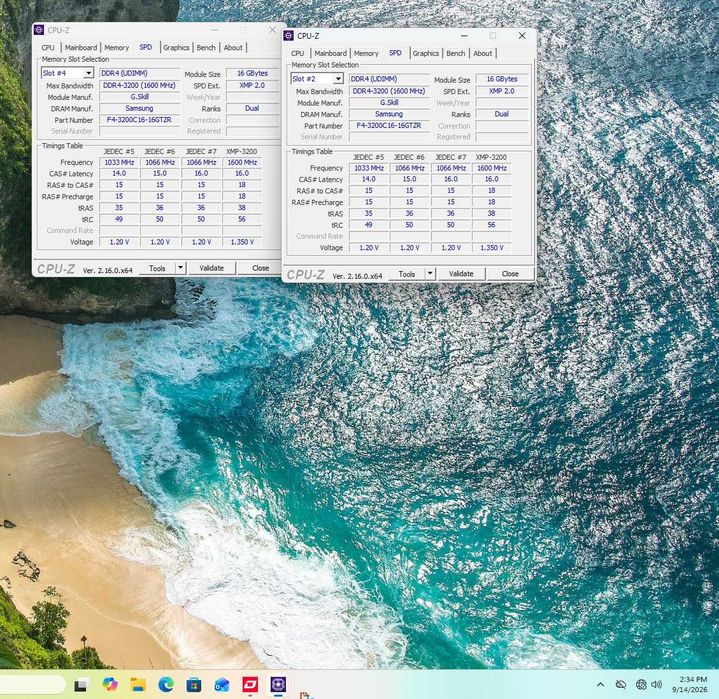Switch to CPU tab in left CPU-Z window

pyautogui.click(x=48, y=48)
